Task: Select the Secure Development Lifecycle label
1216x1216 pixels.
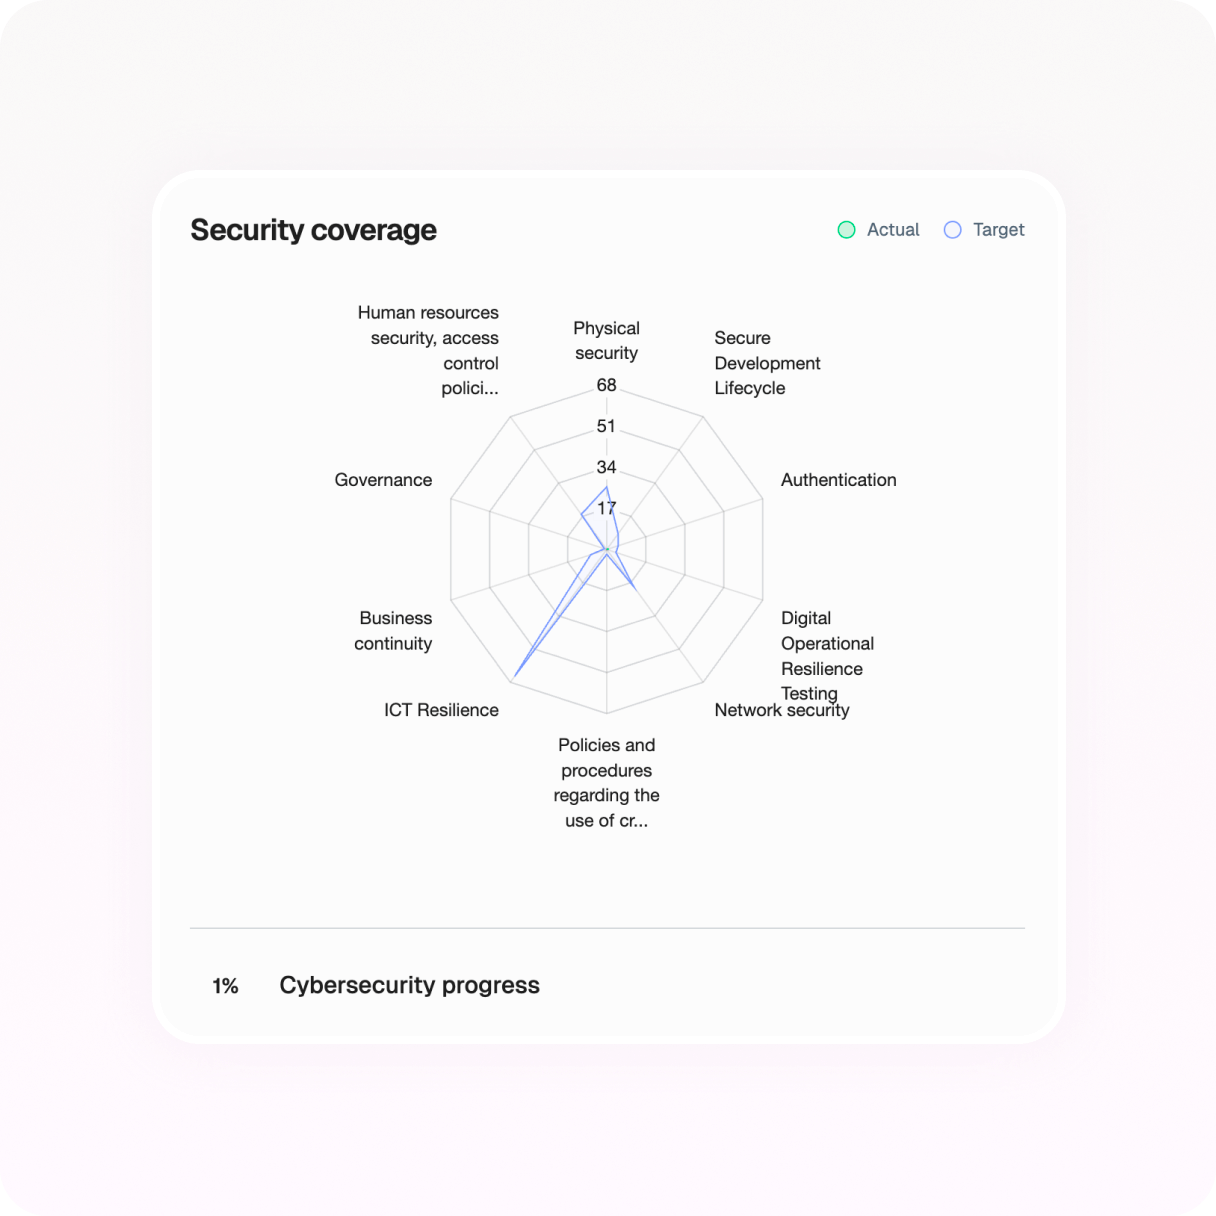Action: click(x=766, y=363)
